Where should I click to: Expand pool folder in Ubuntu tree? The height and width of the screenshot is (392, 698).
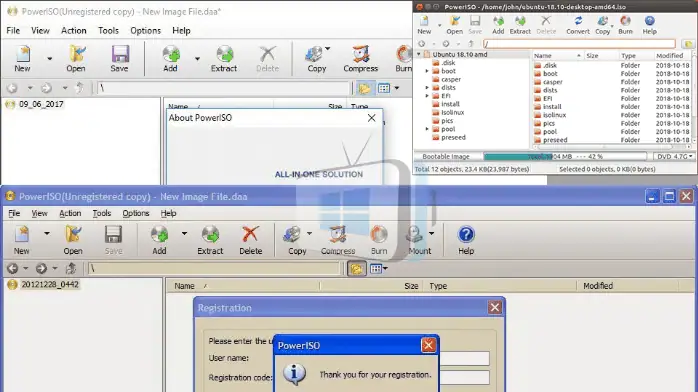tap(427, 129)
